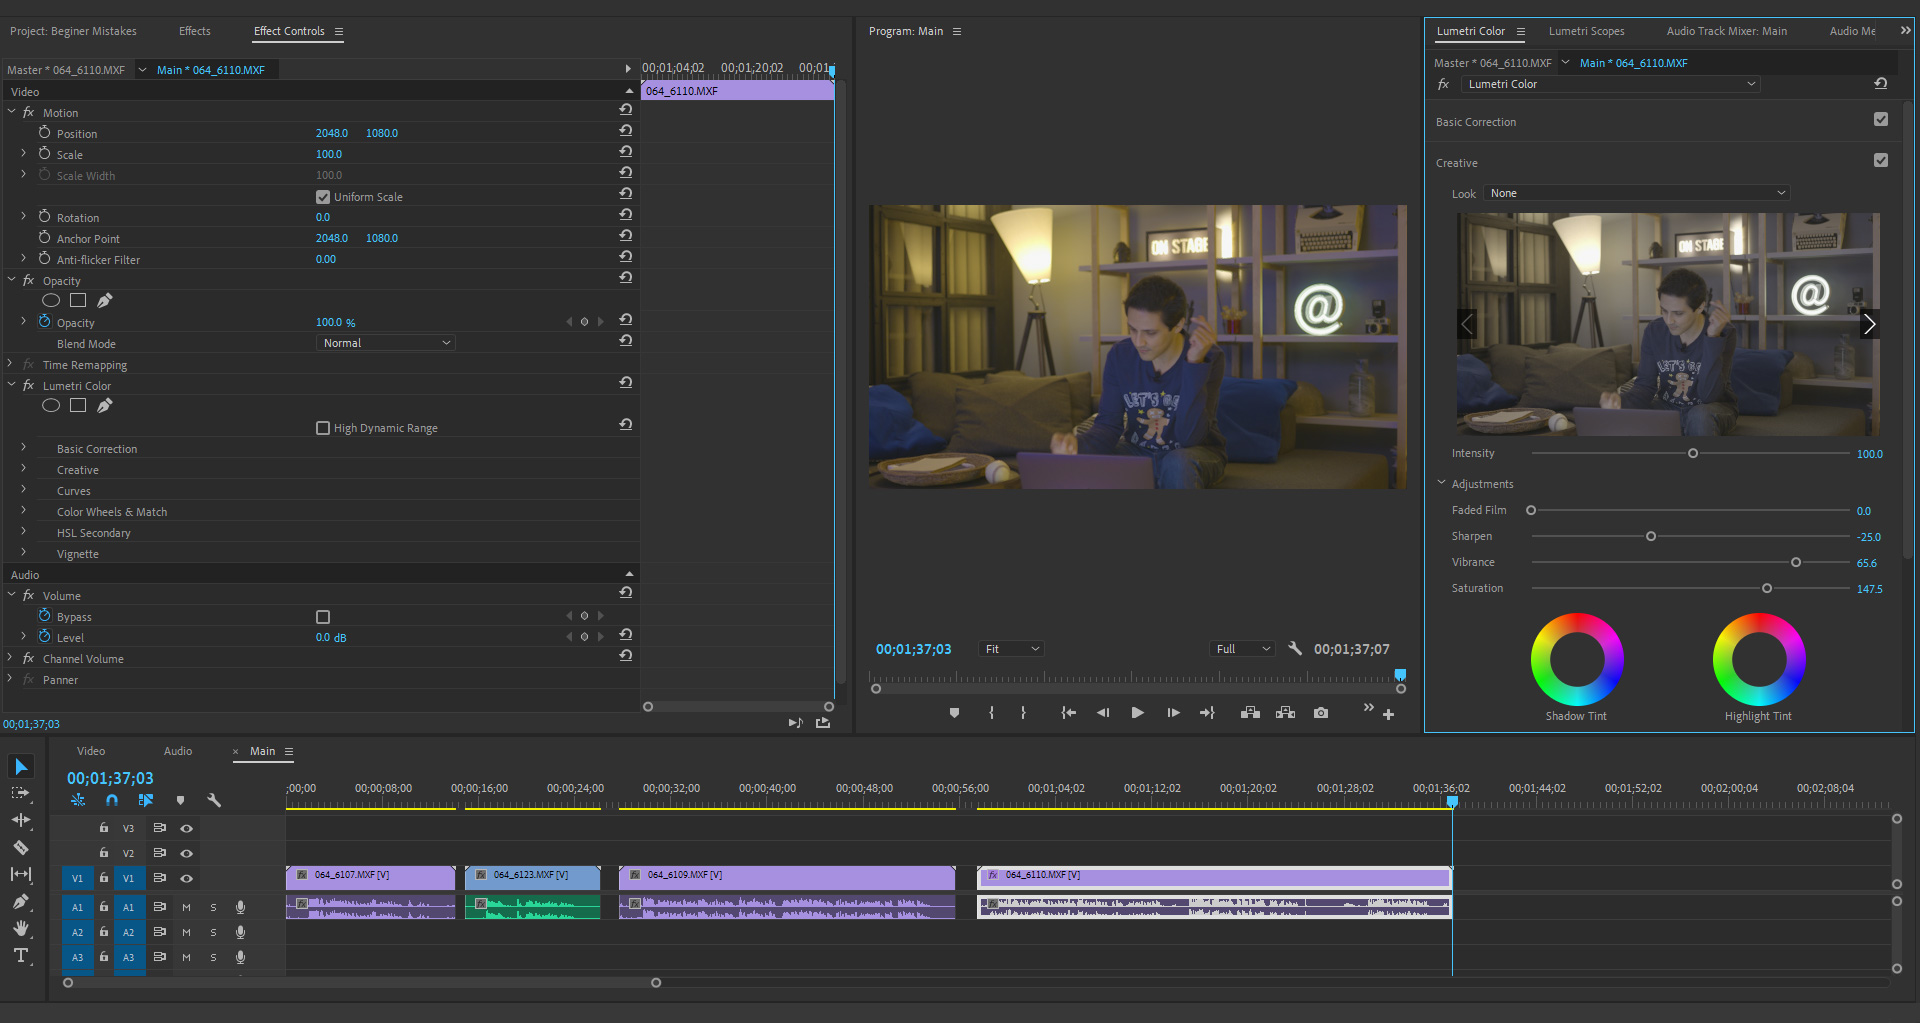
Task: Add marker in Program monitor
Action: pos(954,713)
